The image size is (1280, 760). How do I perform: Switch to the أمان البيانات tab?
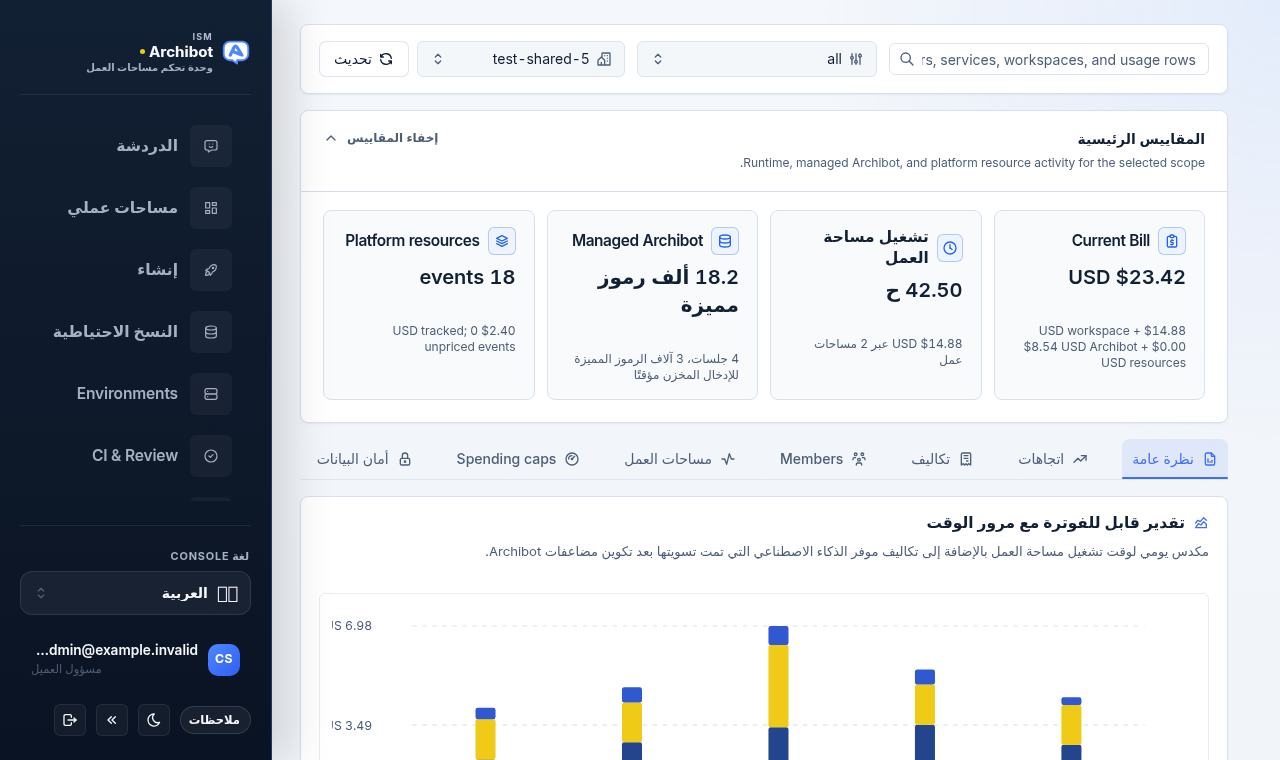click(364, 459)
